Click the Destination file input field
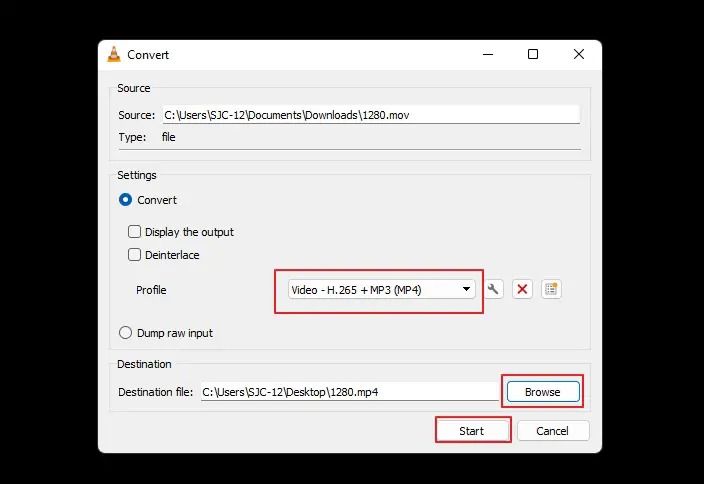 click(x=350, y=392)
